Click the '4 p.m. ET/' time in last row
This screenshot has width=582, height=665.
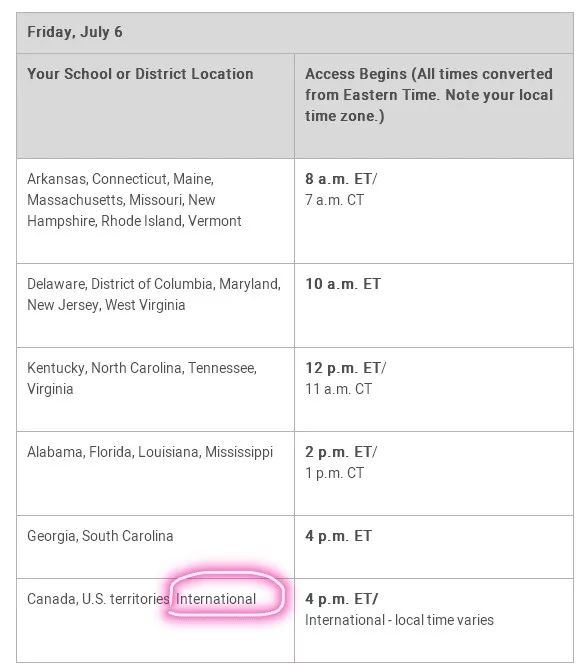(x=341, y=599)
